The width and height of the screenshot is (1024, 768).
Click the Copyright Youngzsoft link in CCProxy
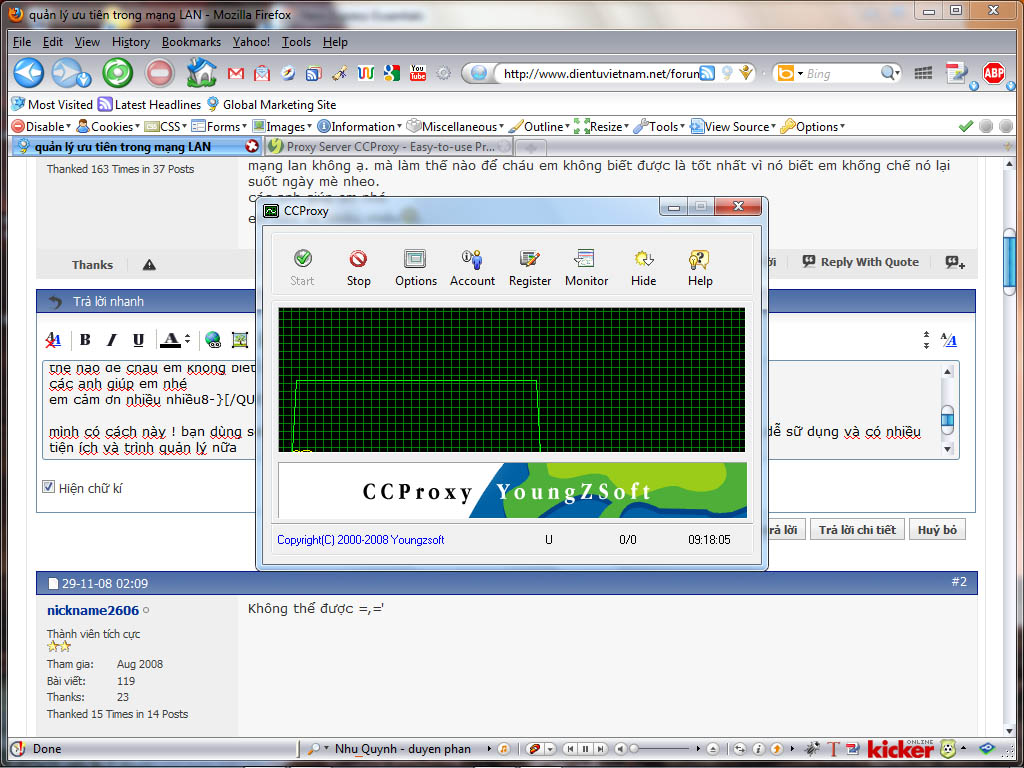point(360,540)
